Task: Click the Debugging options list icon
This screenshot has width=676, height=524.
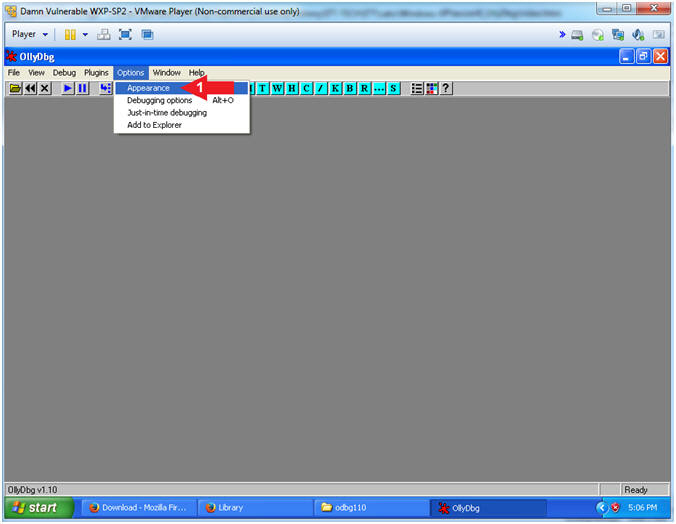Action: pyautogui.click(x=417, y=88)
